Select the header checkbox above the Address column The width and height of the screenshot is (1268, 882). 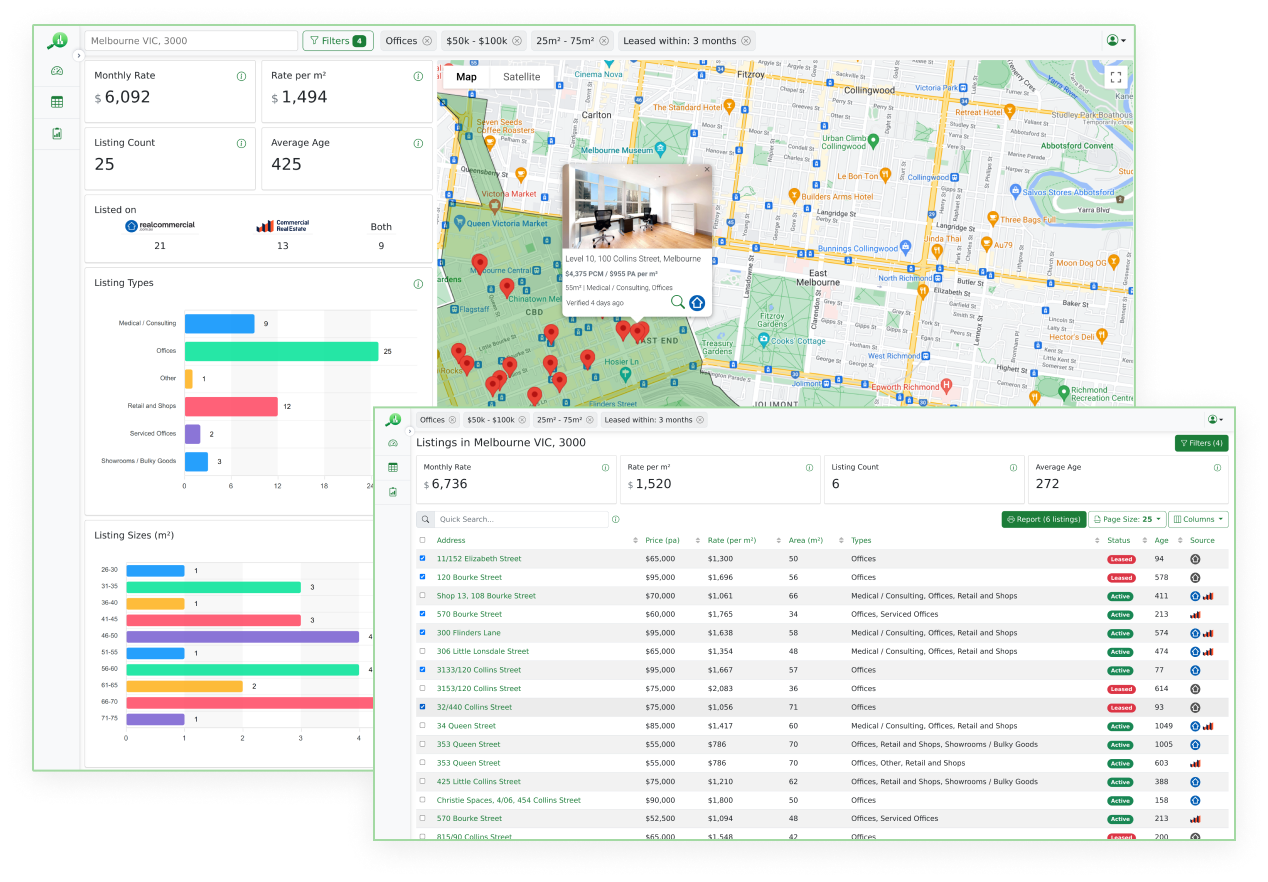(x=421, y=540)
